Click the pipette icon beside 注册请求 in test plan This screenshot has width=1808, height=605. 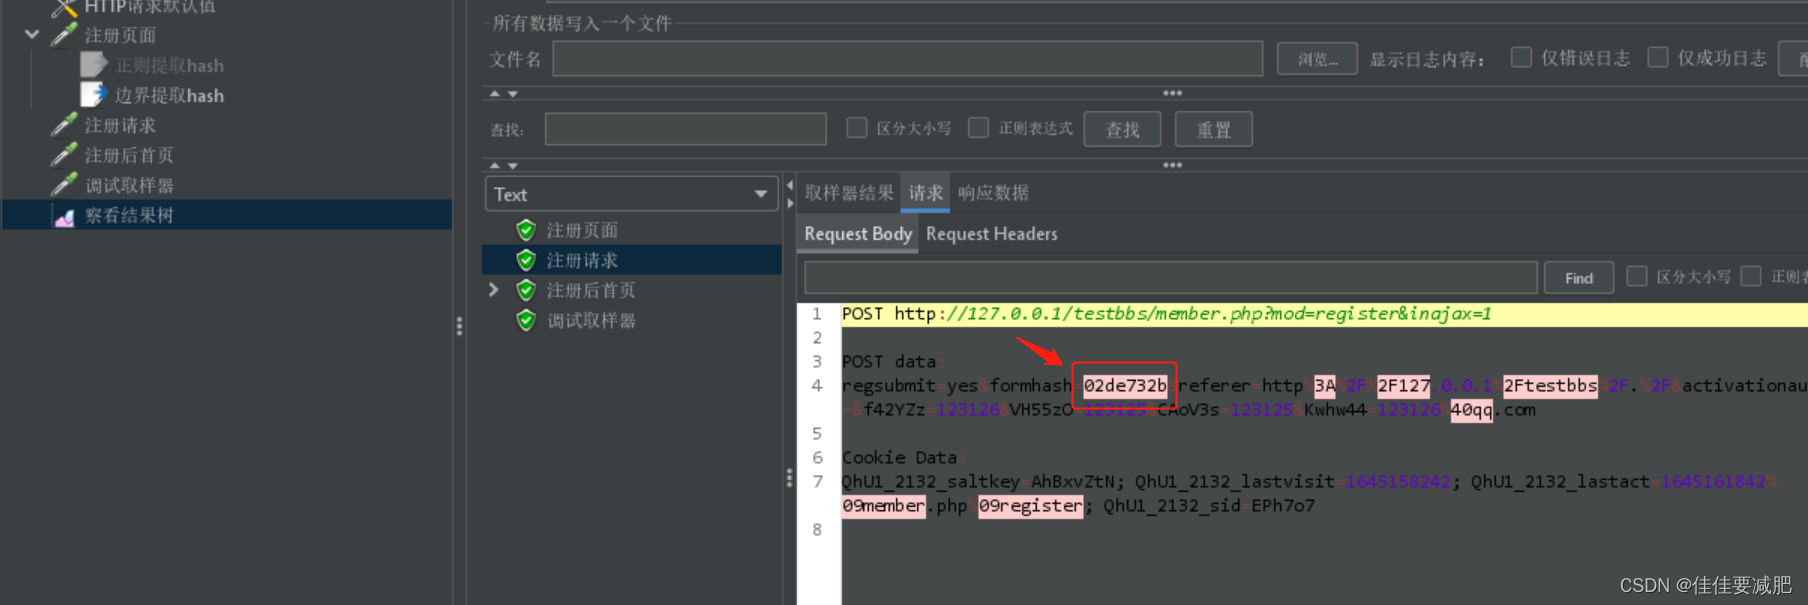pyautogui.click(x=64, y=125)
